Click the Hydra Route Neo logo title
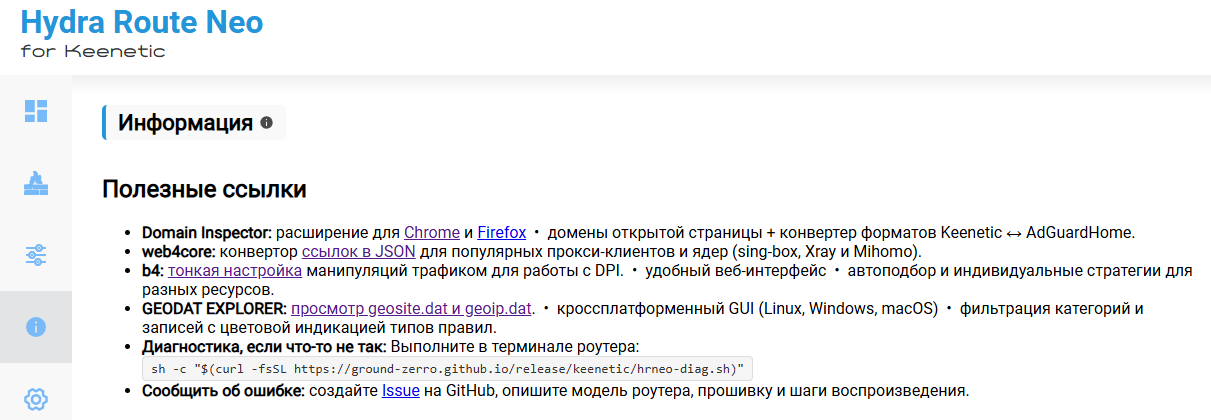Viewport: 1211px width, 420px height. click(141, 22)
